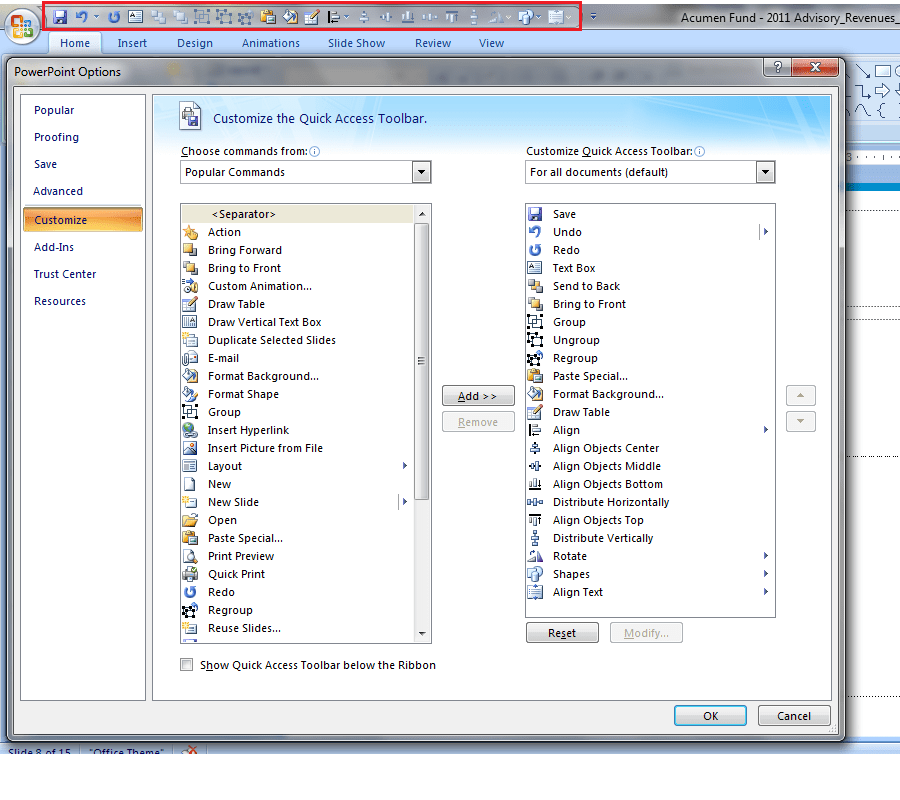Click the Save icon in the Quick Access Toolbar
Image resolution: width=900 pixels, height=800 pixels.
[60, 17]
